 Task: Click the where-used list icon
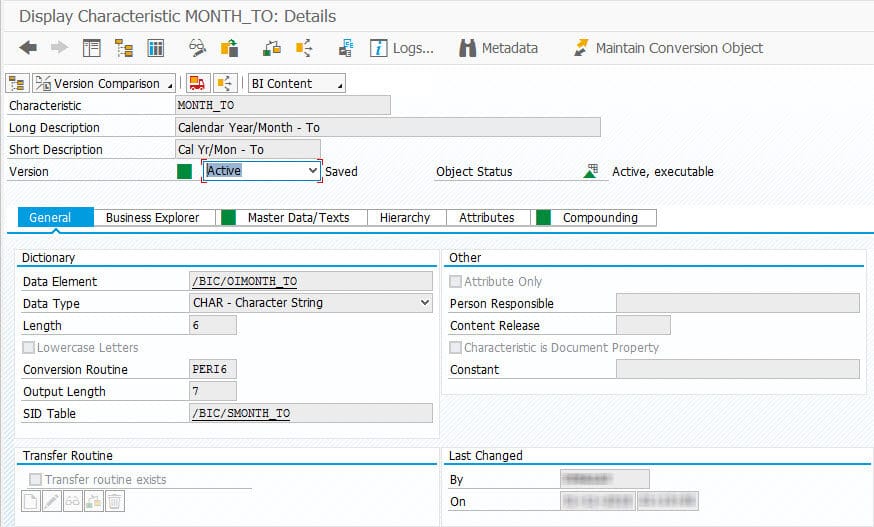pyautogui.click(x=303, y=48)
